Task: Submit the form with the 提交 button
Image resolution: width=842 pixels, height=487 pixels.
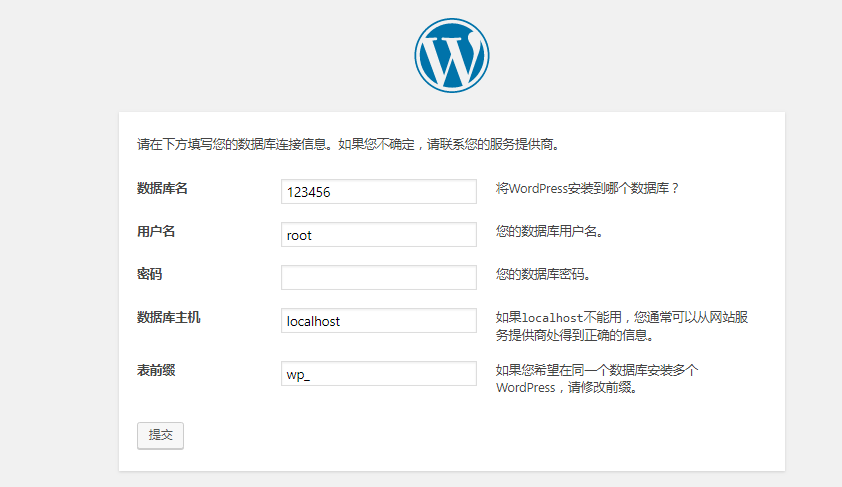Action: (x=160, y=435)
